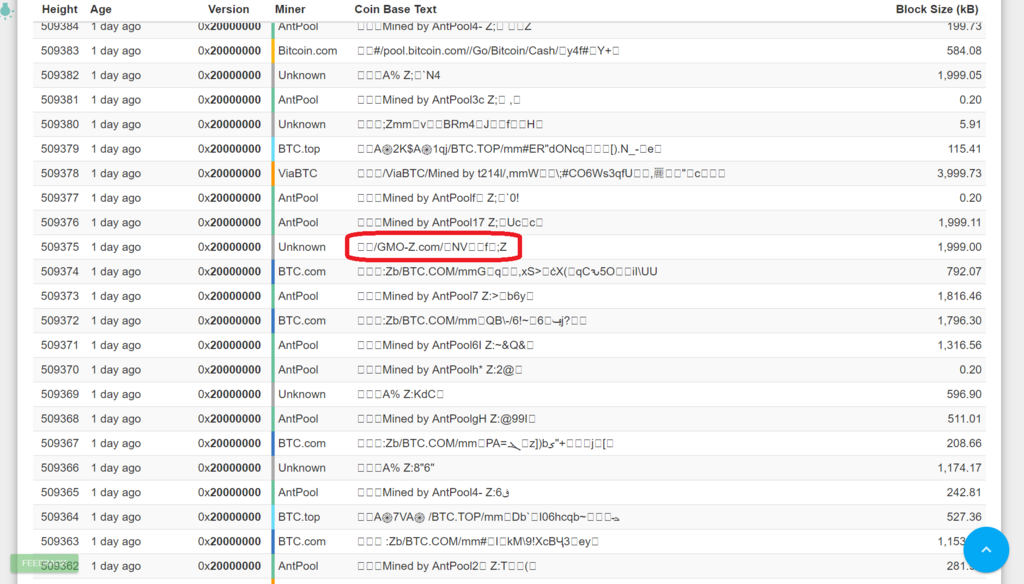Click Bitcoin.com miner in row 509383
This screenshot has height=584, width=1024.
pyautogui.click(x=308, y=50)
